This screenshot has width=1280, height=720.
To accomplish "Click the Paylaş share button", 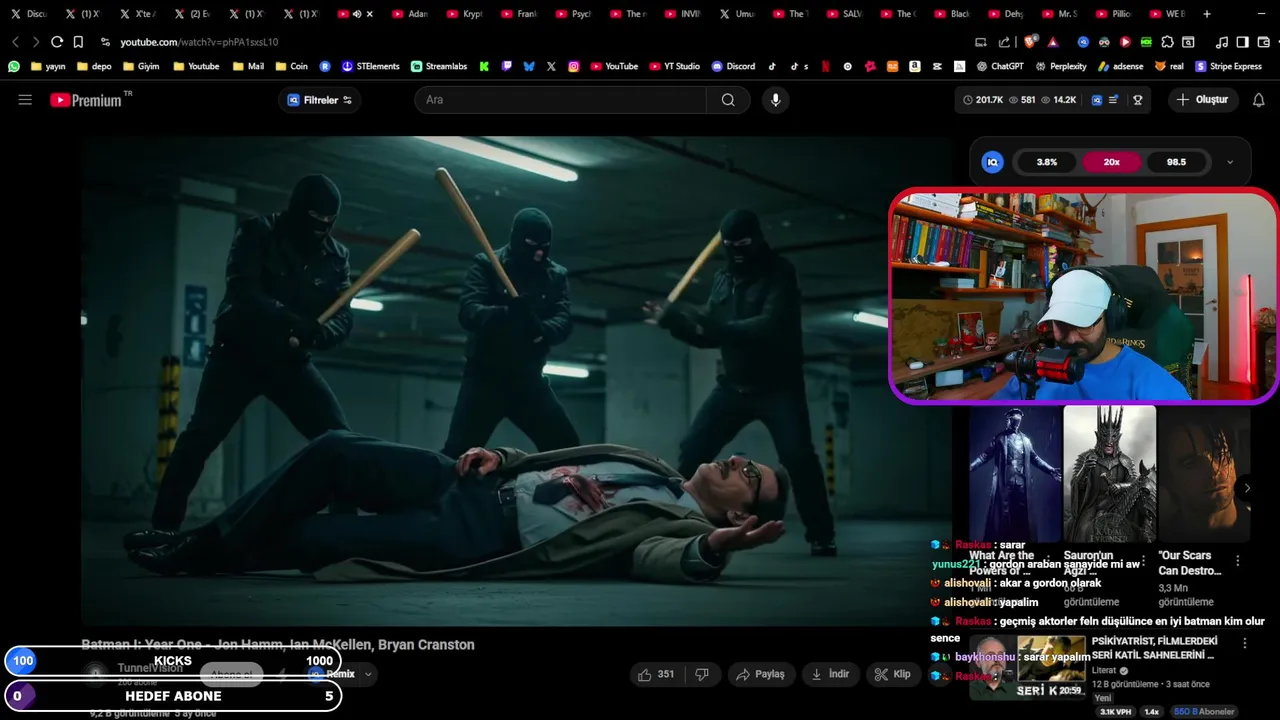I will (x=760, y=674).
